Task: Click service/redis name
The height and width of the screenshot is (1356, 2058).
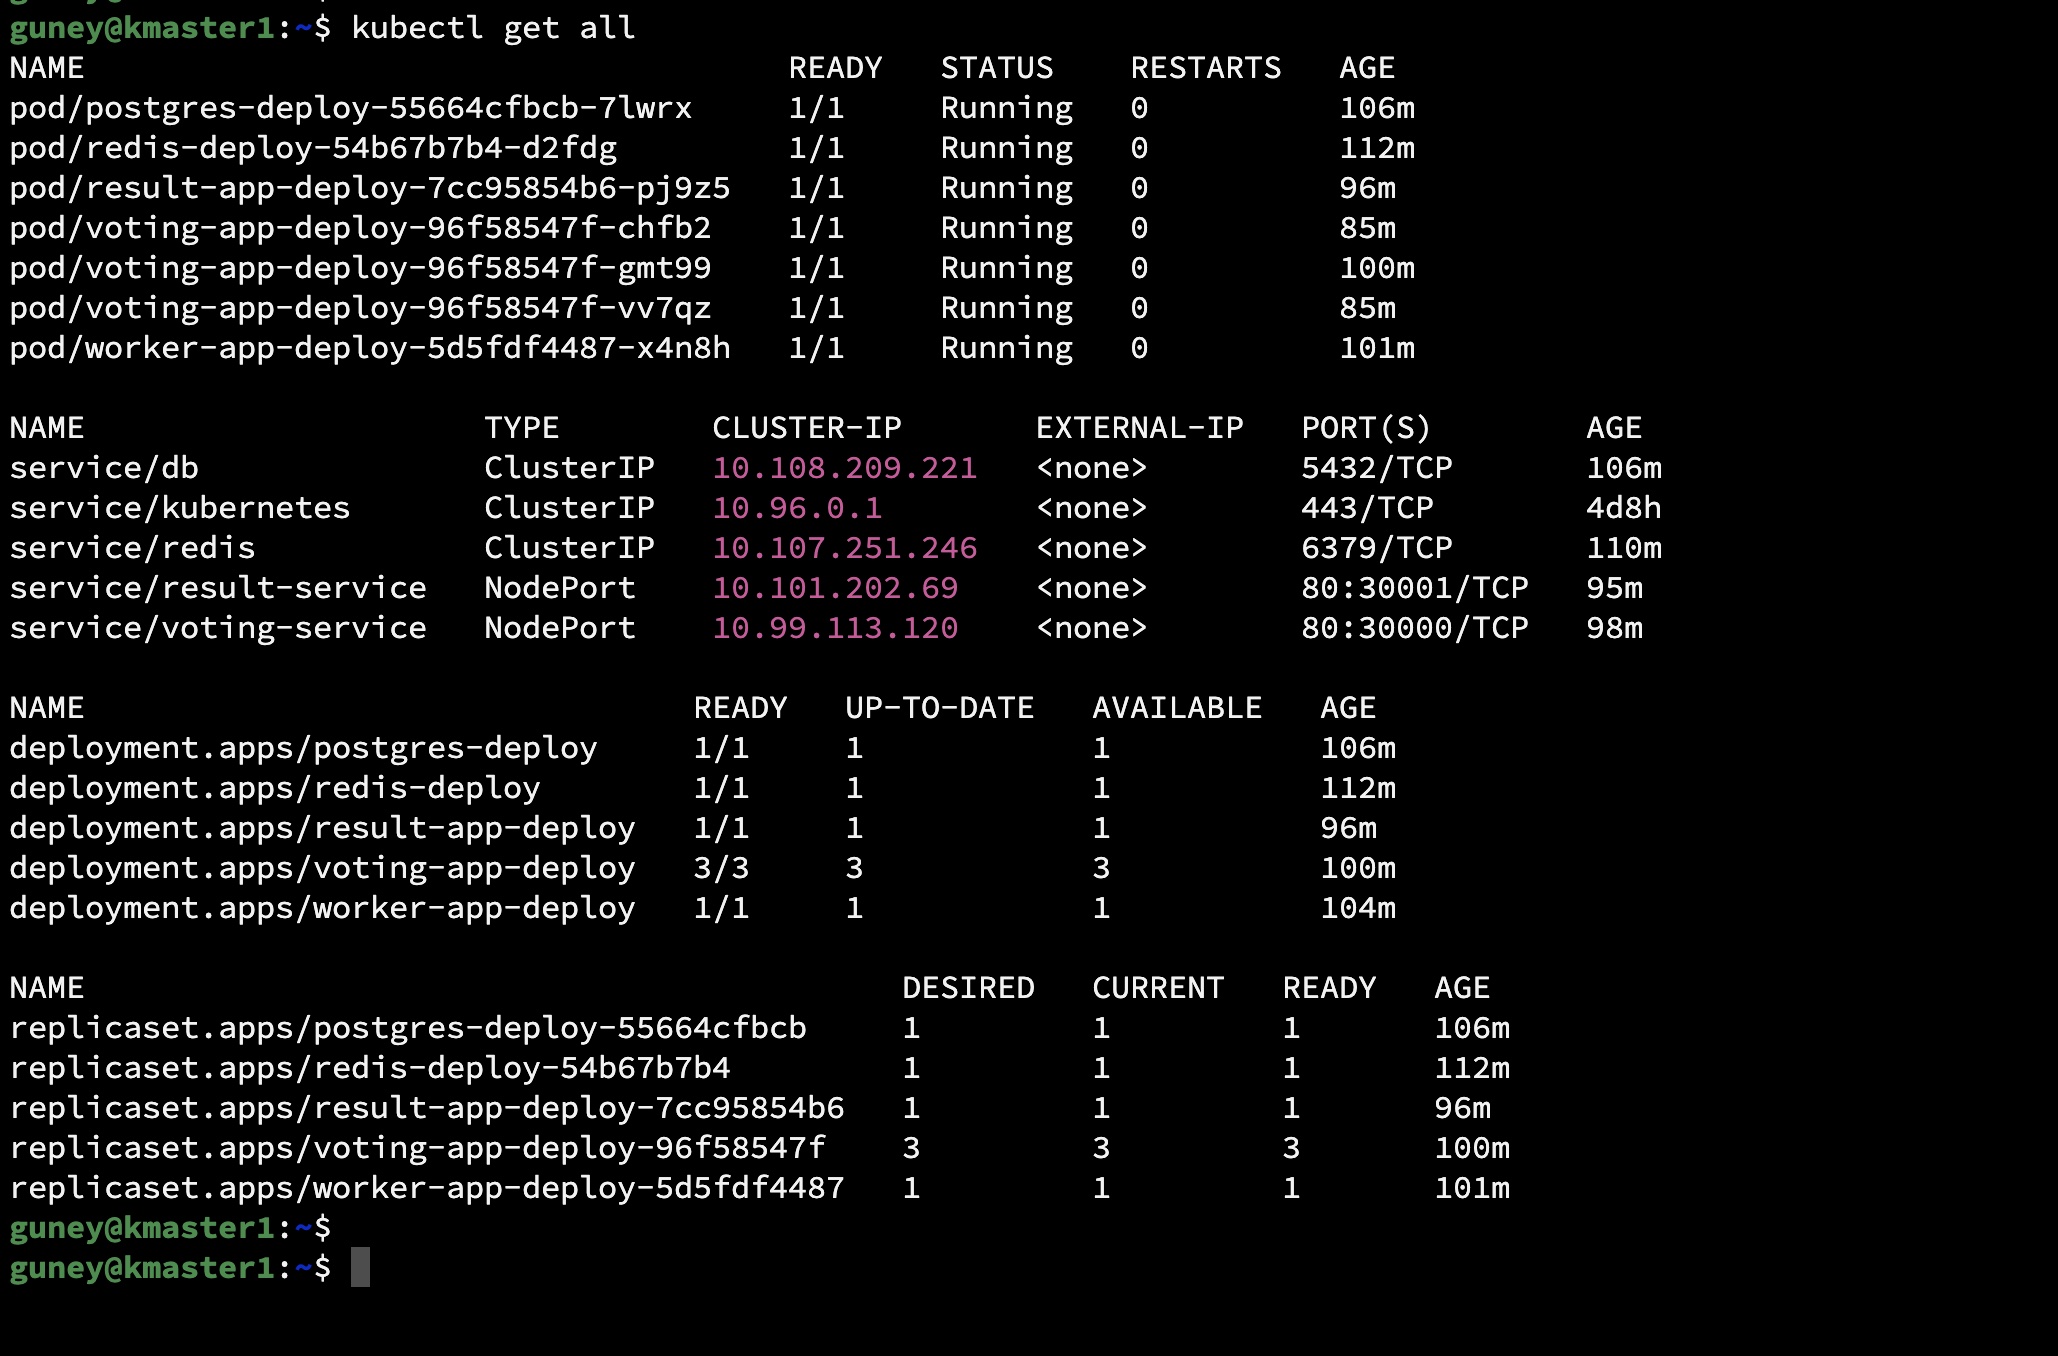Action: click(132, 548)
